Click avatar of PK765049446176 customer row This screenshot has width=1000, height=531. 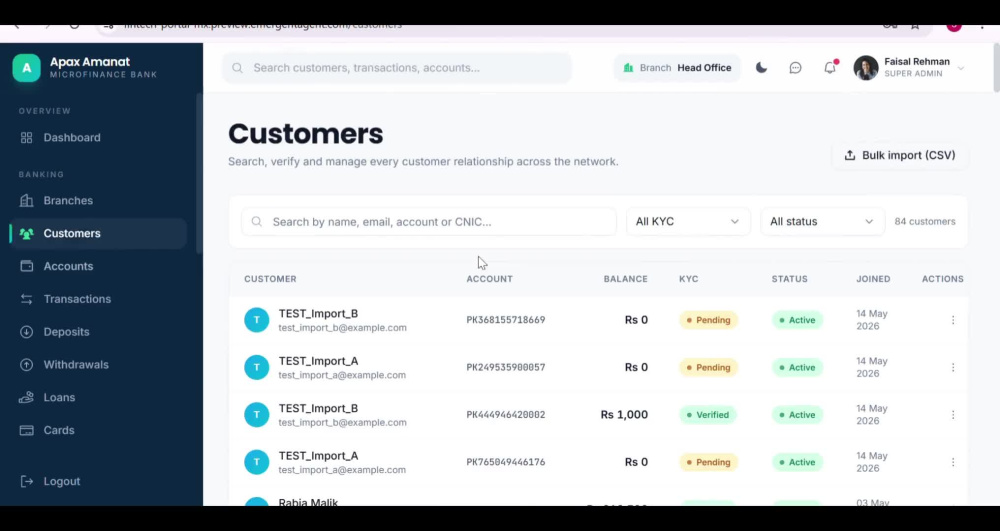(x=256, y=462)
